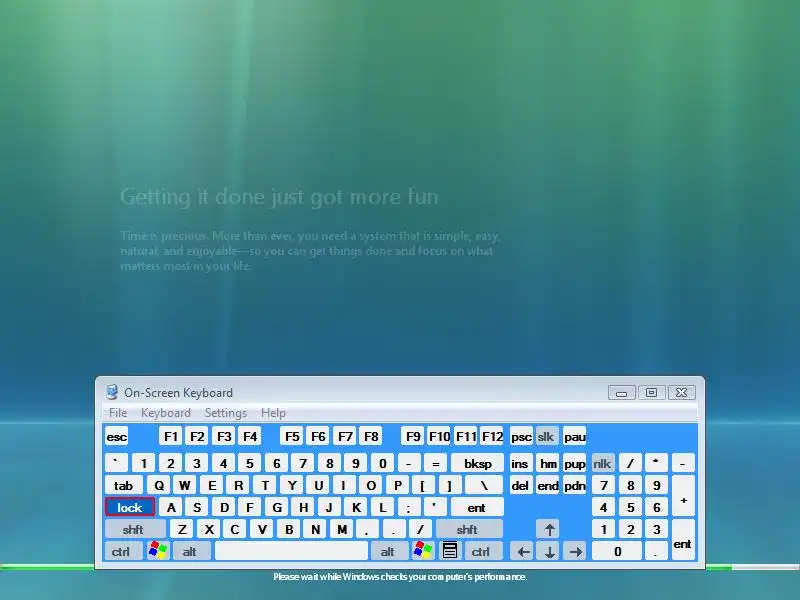
Task: Click the right square bracket key
Action: [x=449, y=485]
